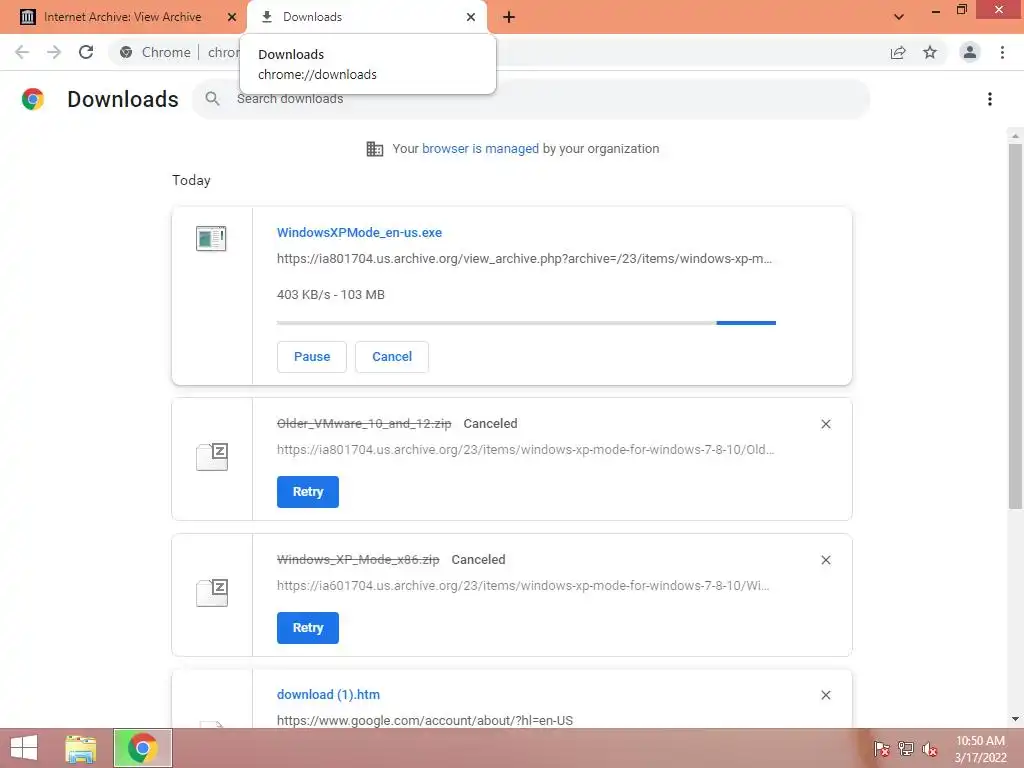Click the Older_VMware_10_and_12.zip file icon

pyautogui.click(x=212, y=456)
